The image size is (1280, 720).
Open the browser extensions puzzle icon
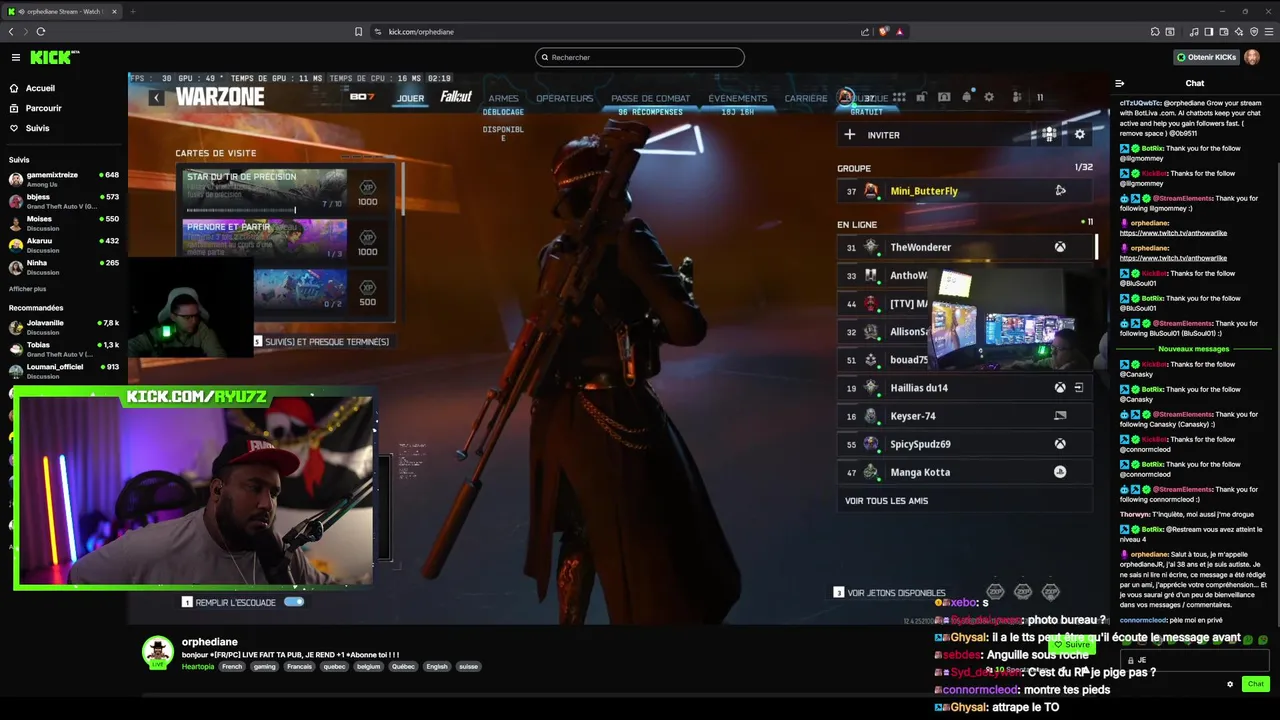pos(1155,31)
